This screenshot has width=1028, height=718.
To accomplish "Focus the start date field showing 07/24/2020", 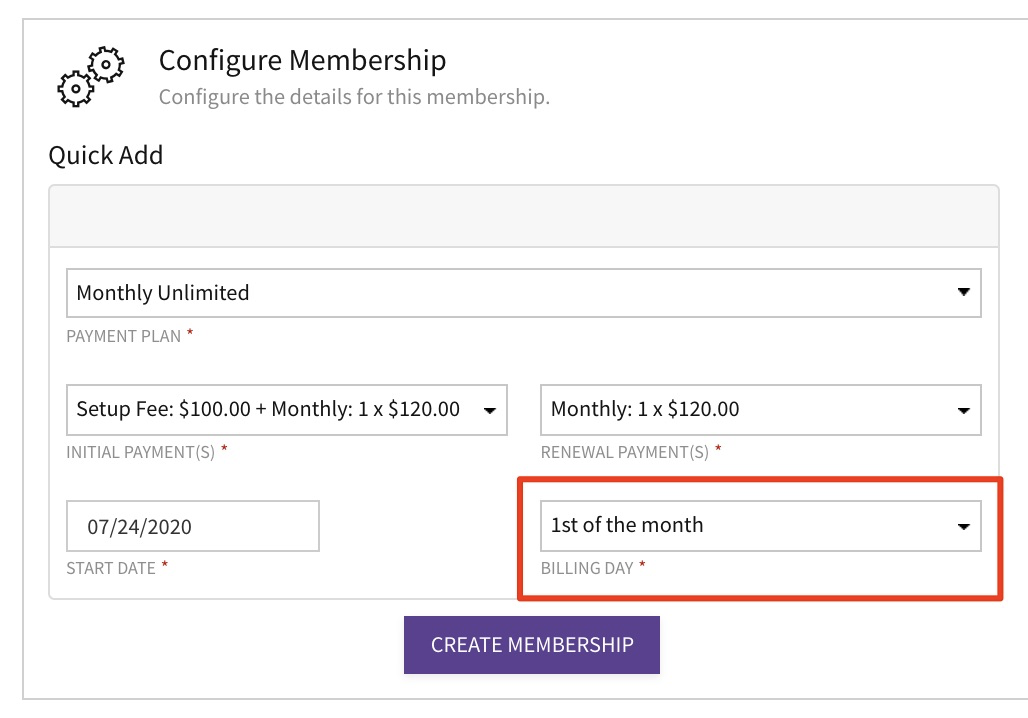I will pos(193,526).
